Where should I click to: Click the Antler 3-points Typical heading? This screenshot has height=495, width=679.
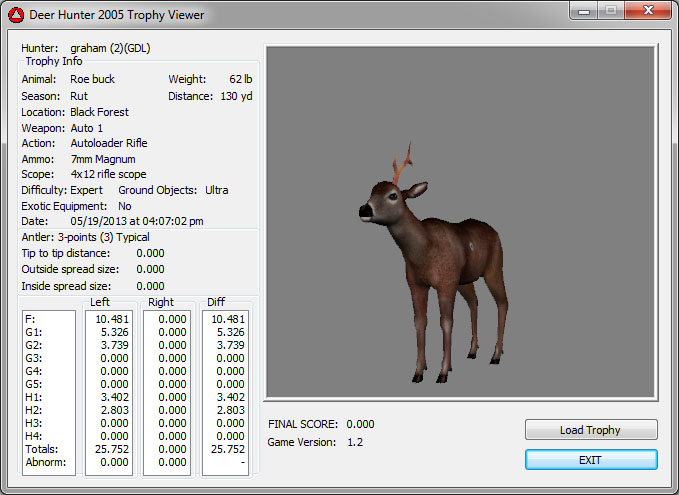tap(86, 237)
